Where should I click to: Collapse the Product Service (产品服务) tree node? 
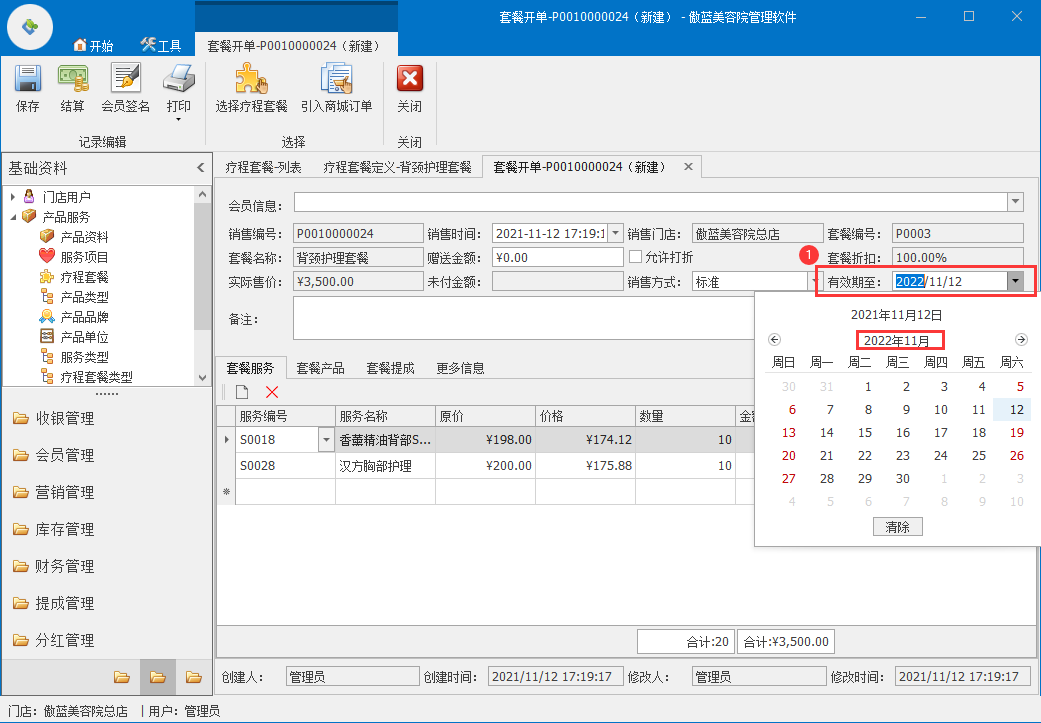[13, 217]
